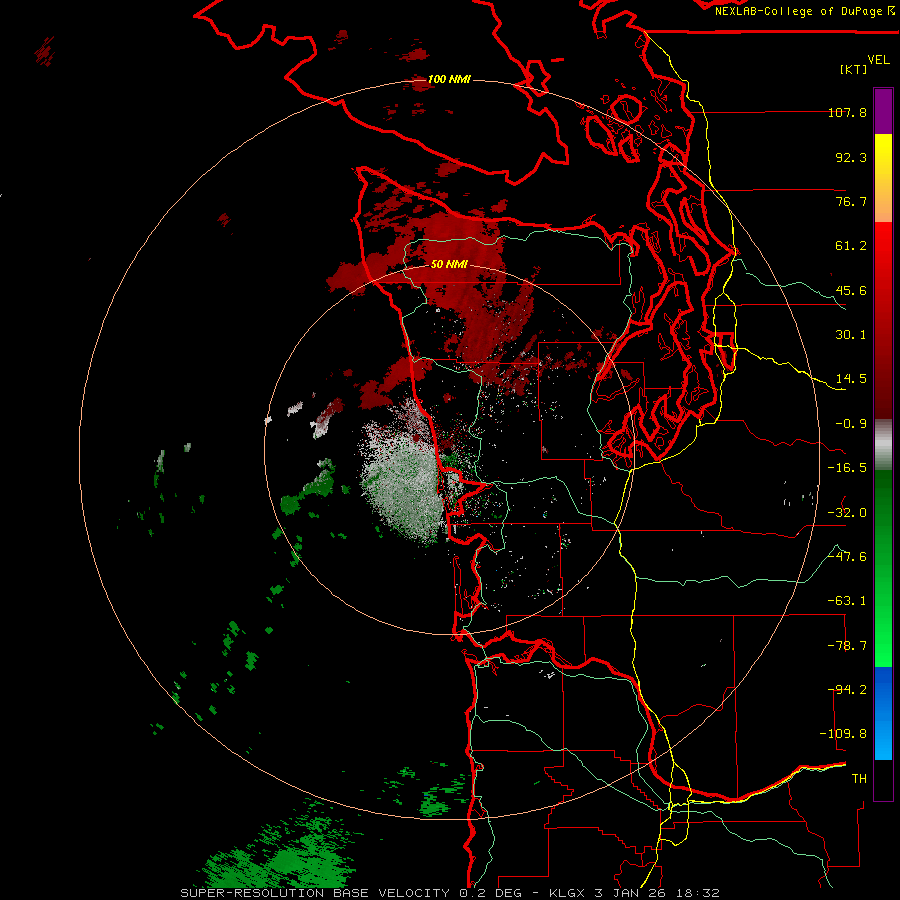Click the 14.5 velocity scale value
The height and width of the screenshot is (900, 900).
coord(851,379)
